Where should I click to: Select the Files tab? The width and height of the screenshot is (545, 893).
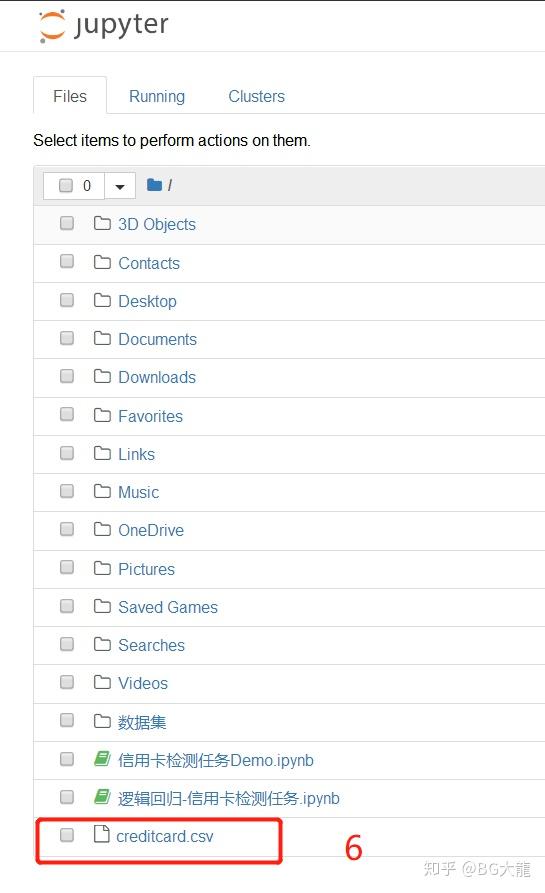(x=70, y=96)
